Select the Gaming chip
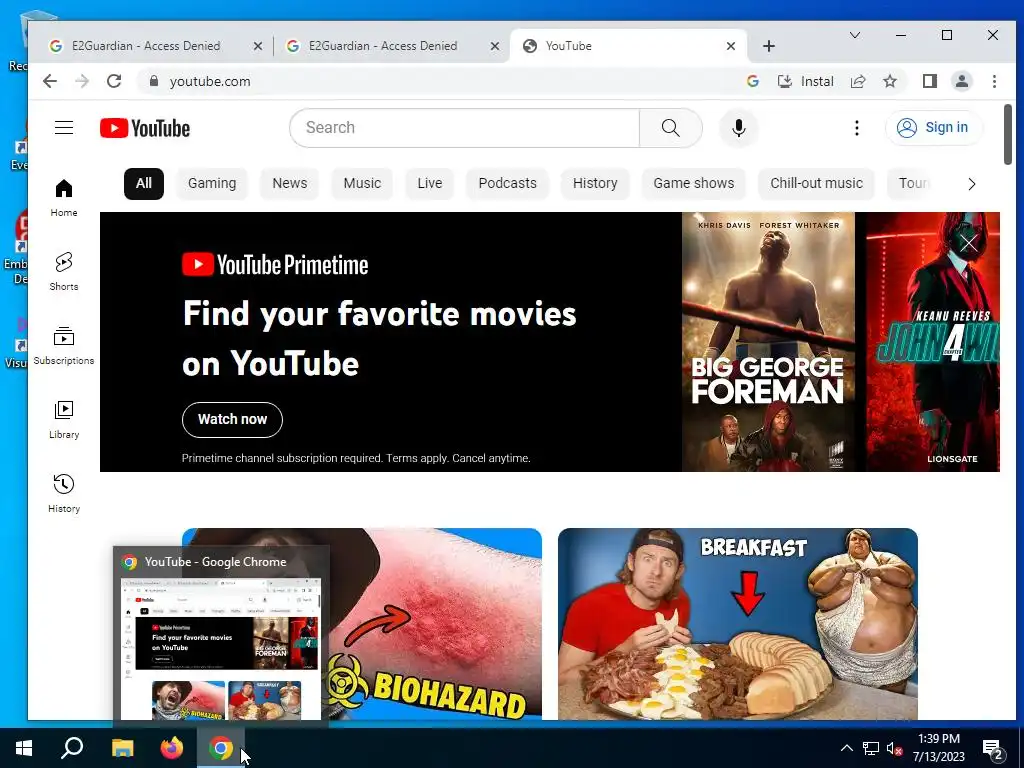Viewport: 1024px width, 768px height. point(212,184)
